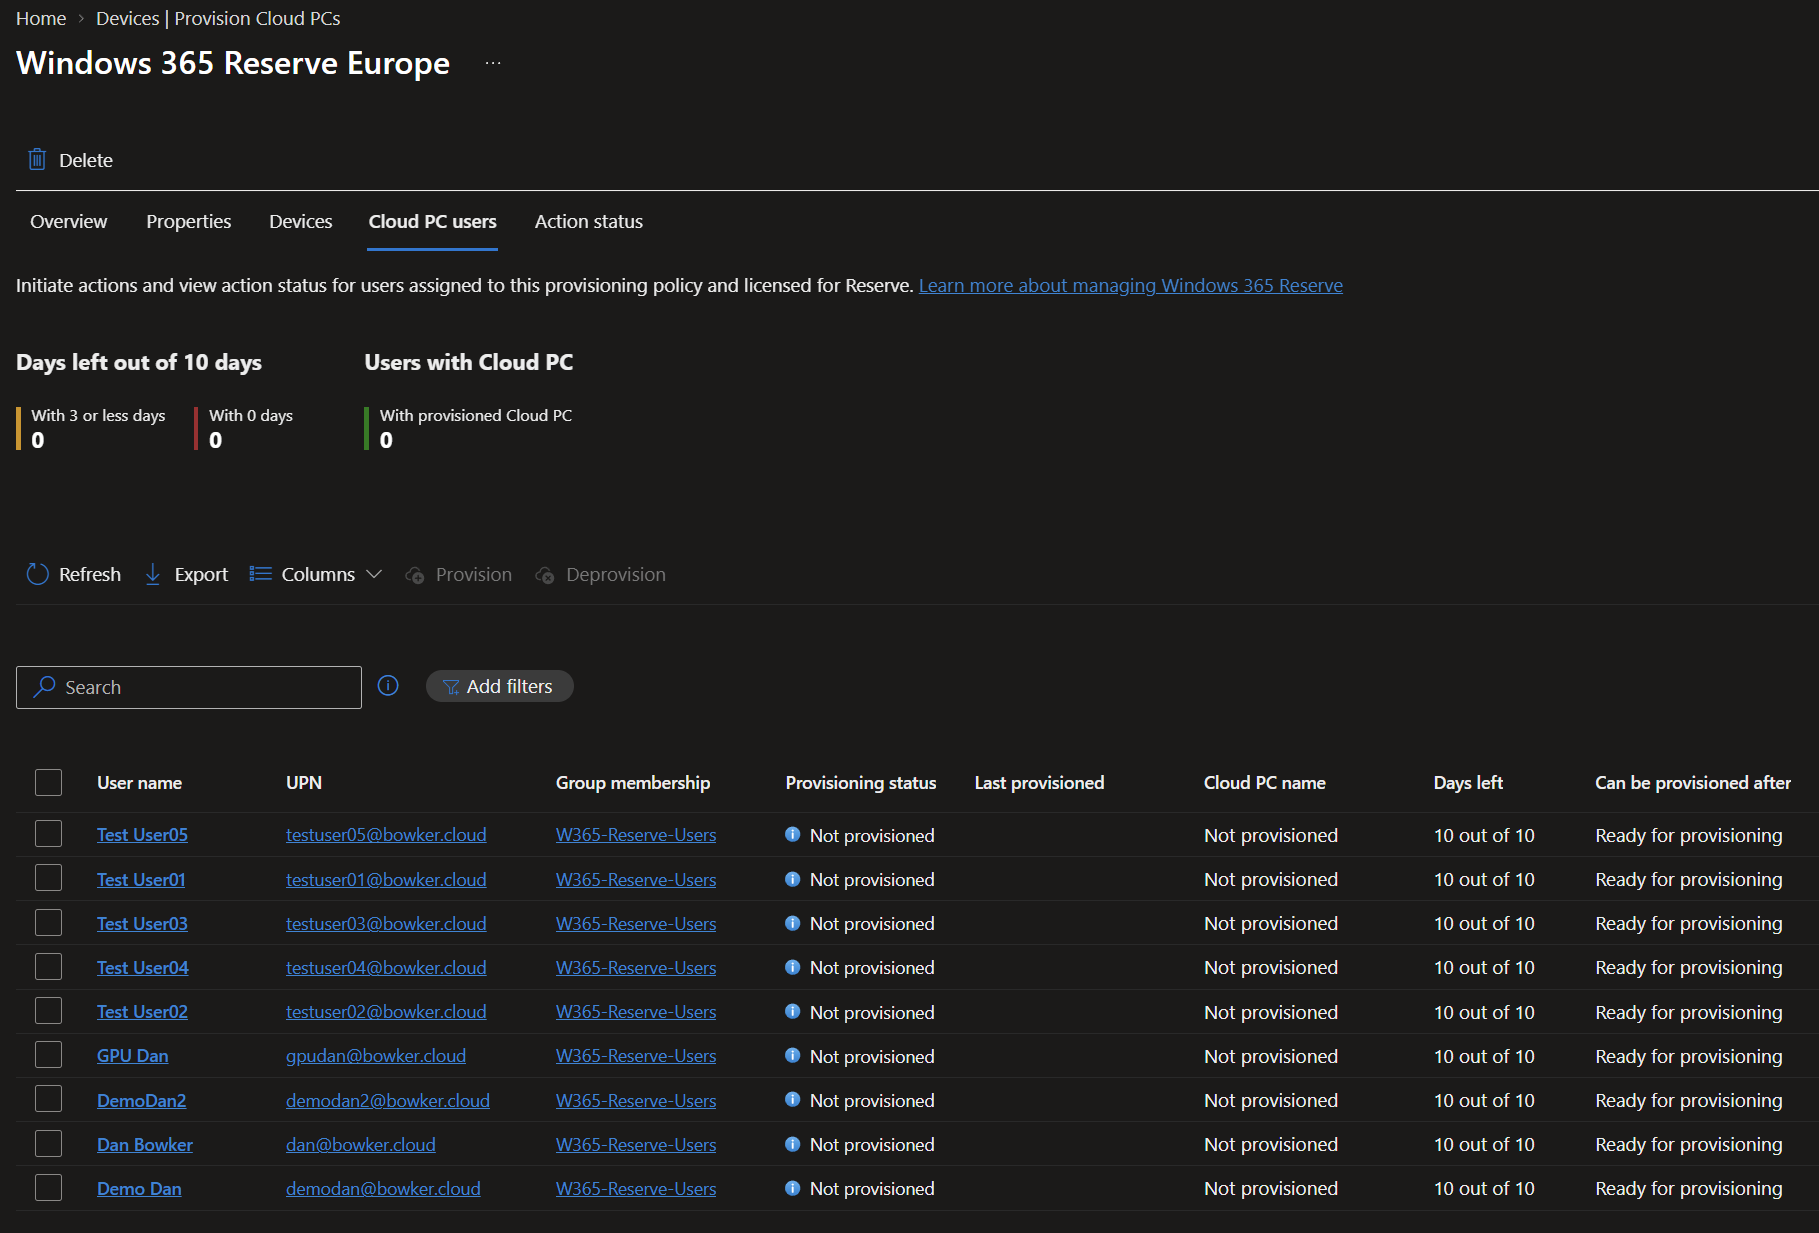1819x1233 pixels.
Task: Click the status info icon for GPU Dan
Action: click(x=792, y=1055)
